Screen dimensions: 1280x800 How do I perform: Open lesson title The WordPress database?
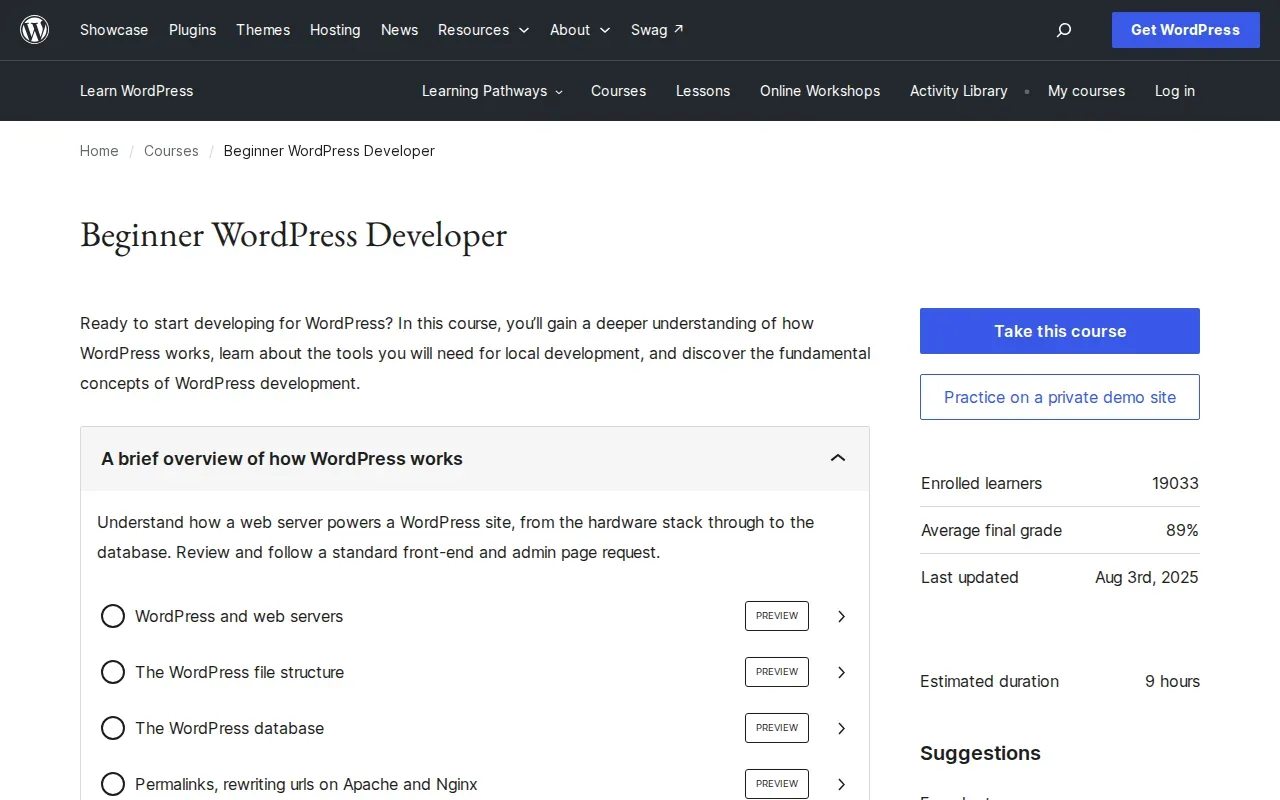[230, 728]
